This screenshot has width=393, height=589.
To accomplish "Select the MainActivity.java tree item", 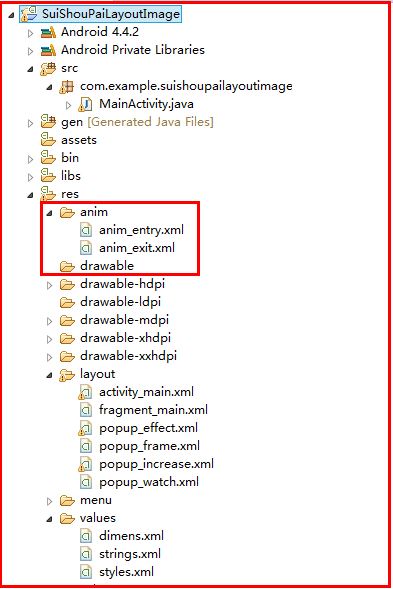I will 146,104.
